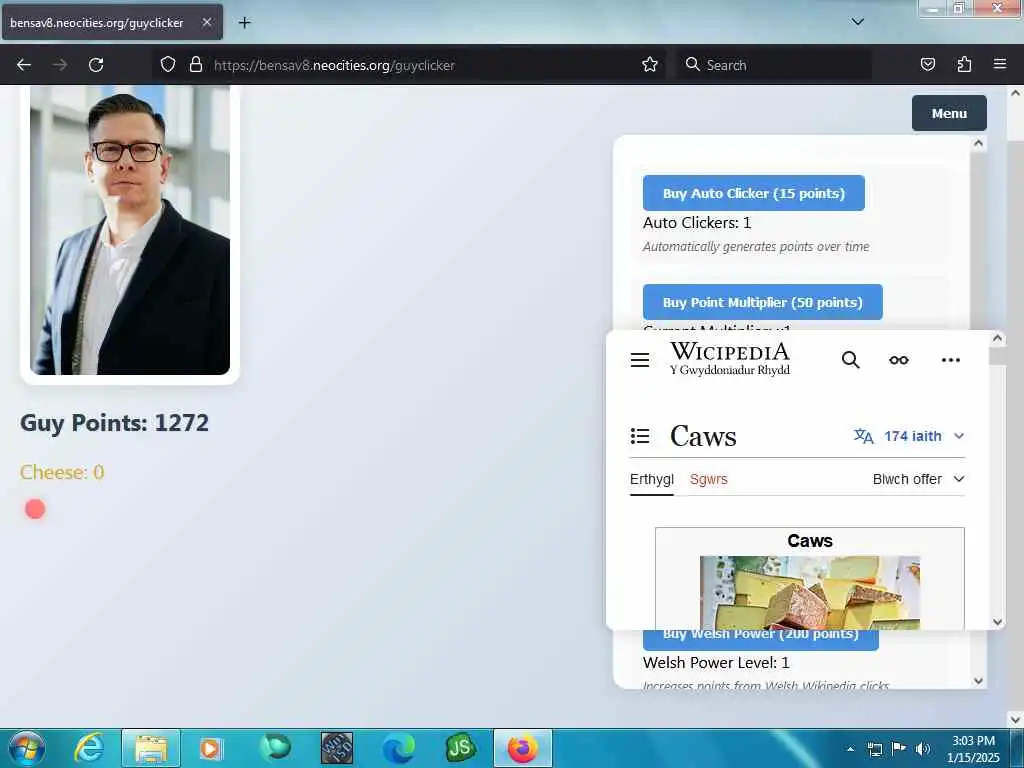Open the green JS taskbar app

coord(460,748)
